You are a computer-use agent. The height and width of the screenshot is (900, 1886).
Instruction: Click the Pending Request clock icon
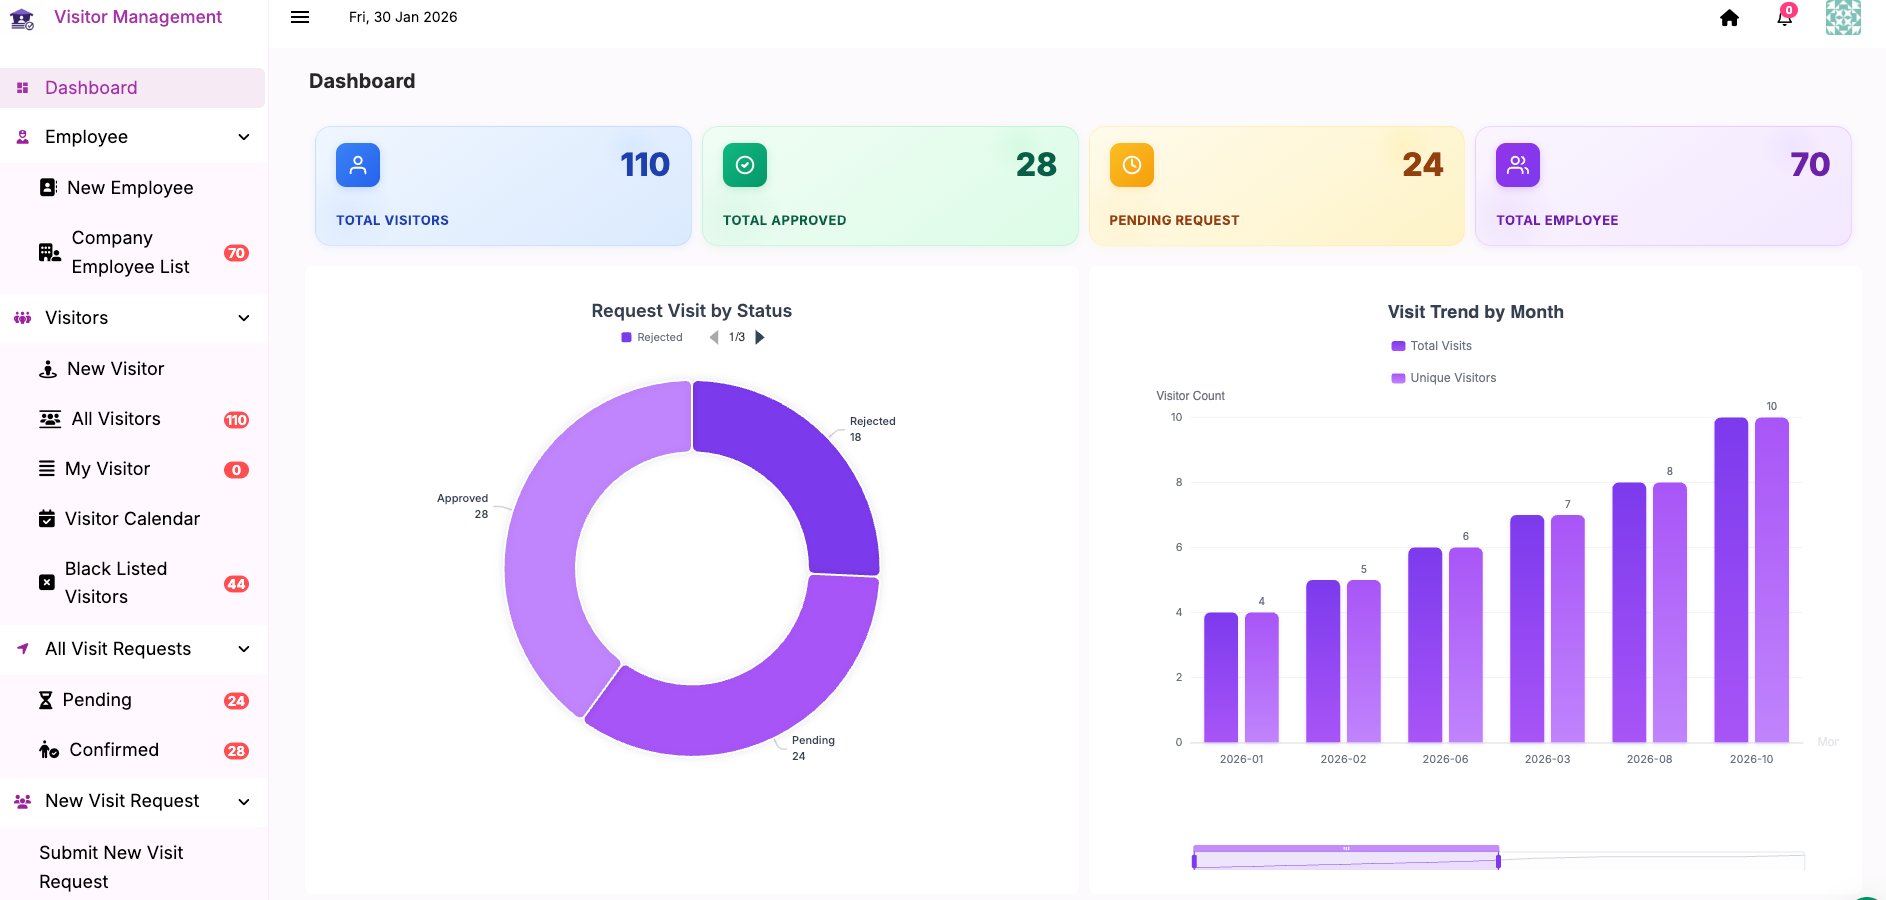1131,165
